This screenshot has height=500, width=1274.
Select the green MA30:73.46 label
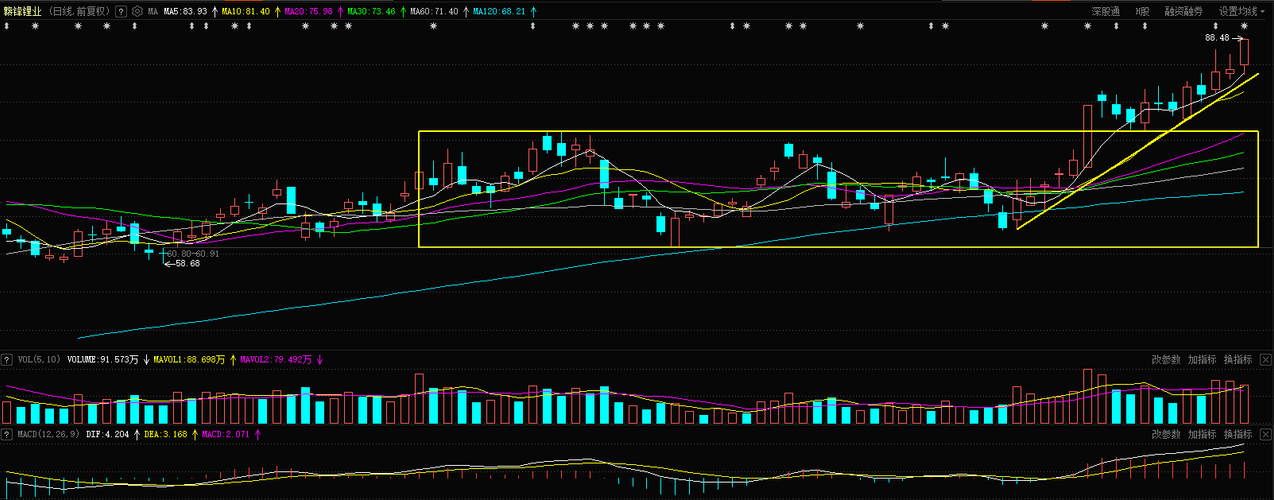(371, 12)
